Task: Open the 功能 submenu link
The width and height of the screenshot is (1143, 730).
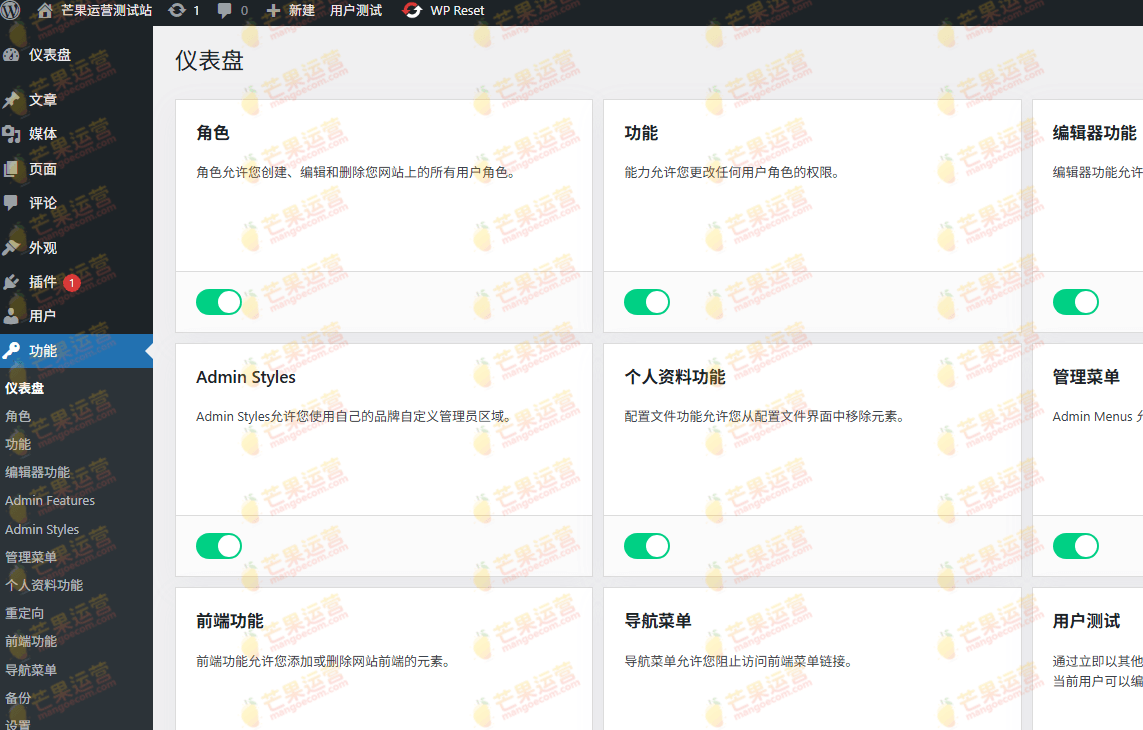Action: pyautogui.click(x=18, y=444)
